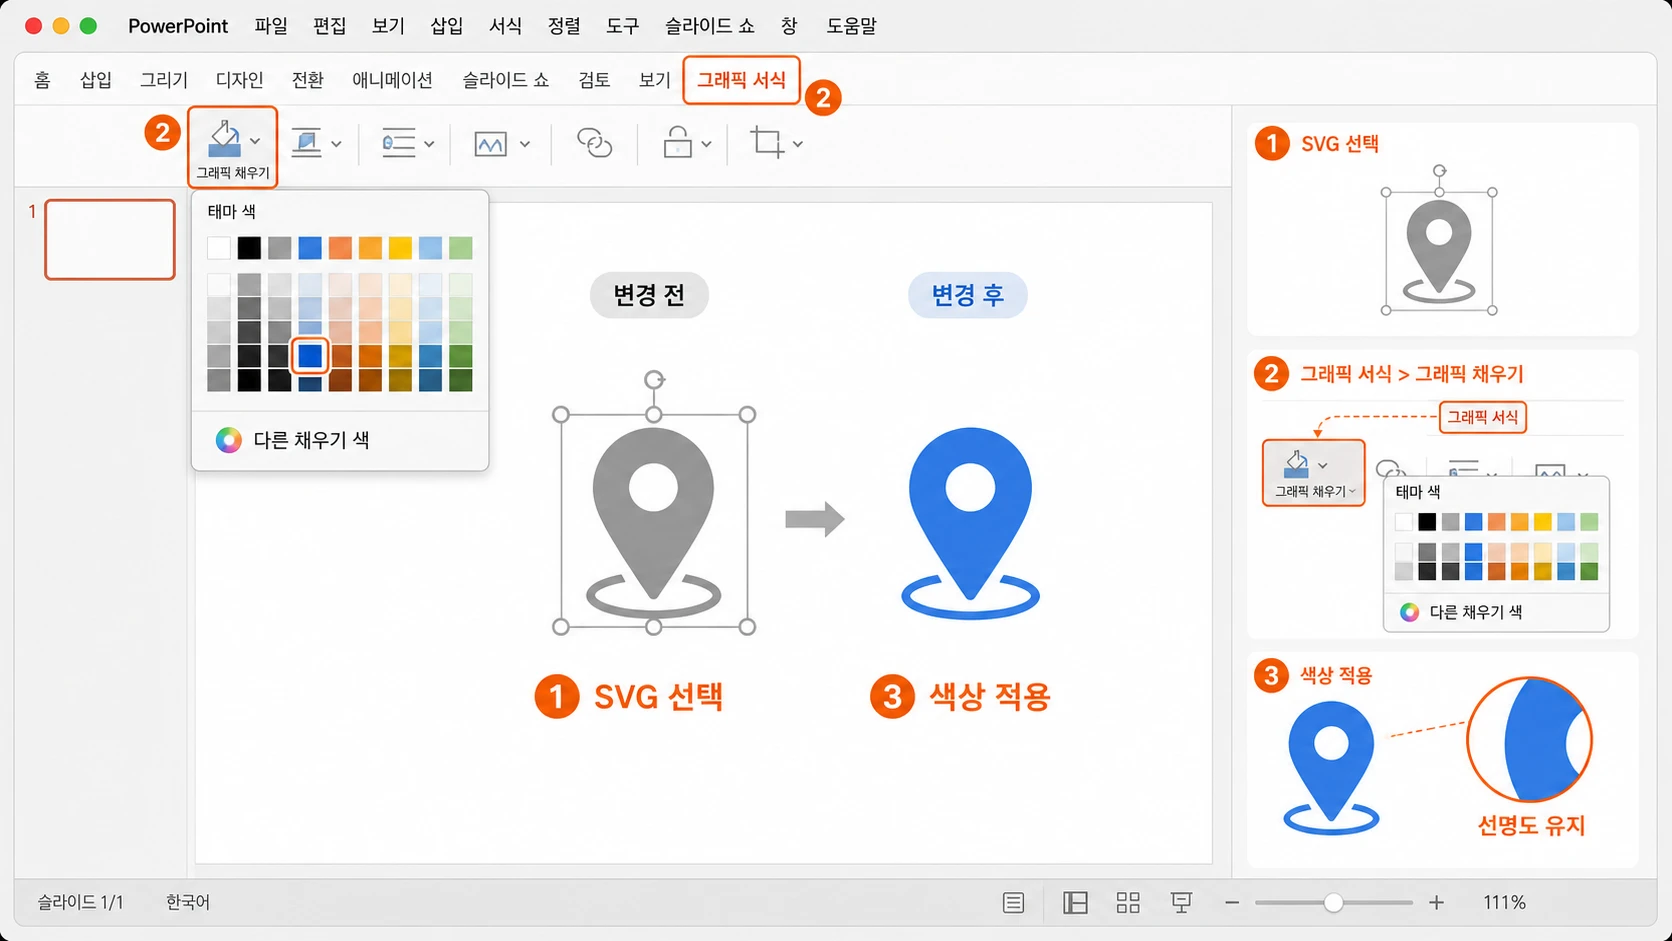Switch to the 검토 ribbon tab
This screenshot has height=941, width=1672.
[x=594, y=80]
